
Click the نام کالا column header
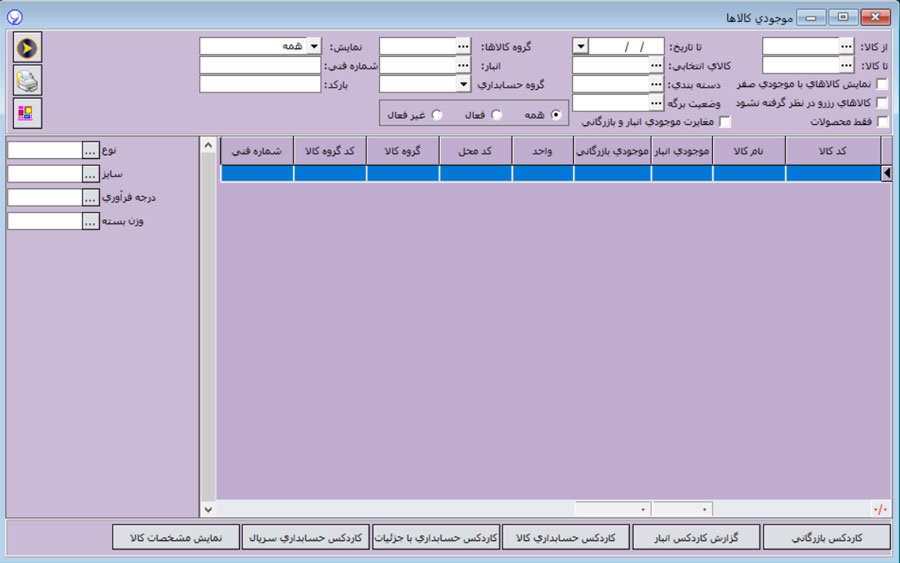[748, 150]
